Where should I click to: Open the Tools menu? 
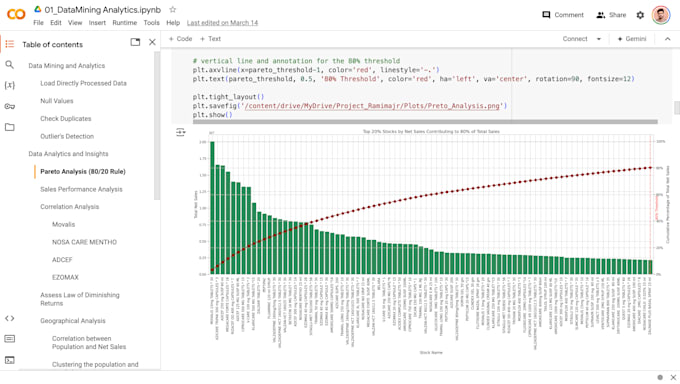[152, 23]
